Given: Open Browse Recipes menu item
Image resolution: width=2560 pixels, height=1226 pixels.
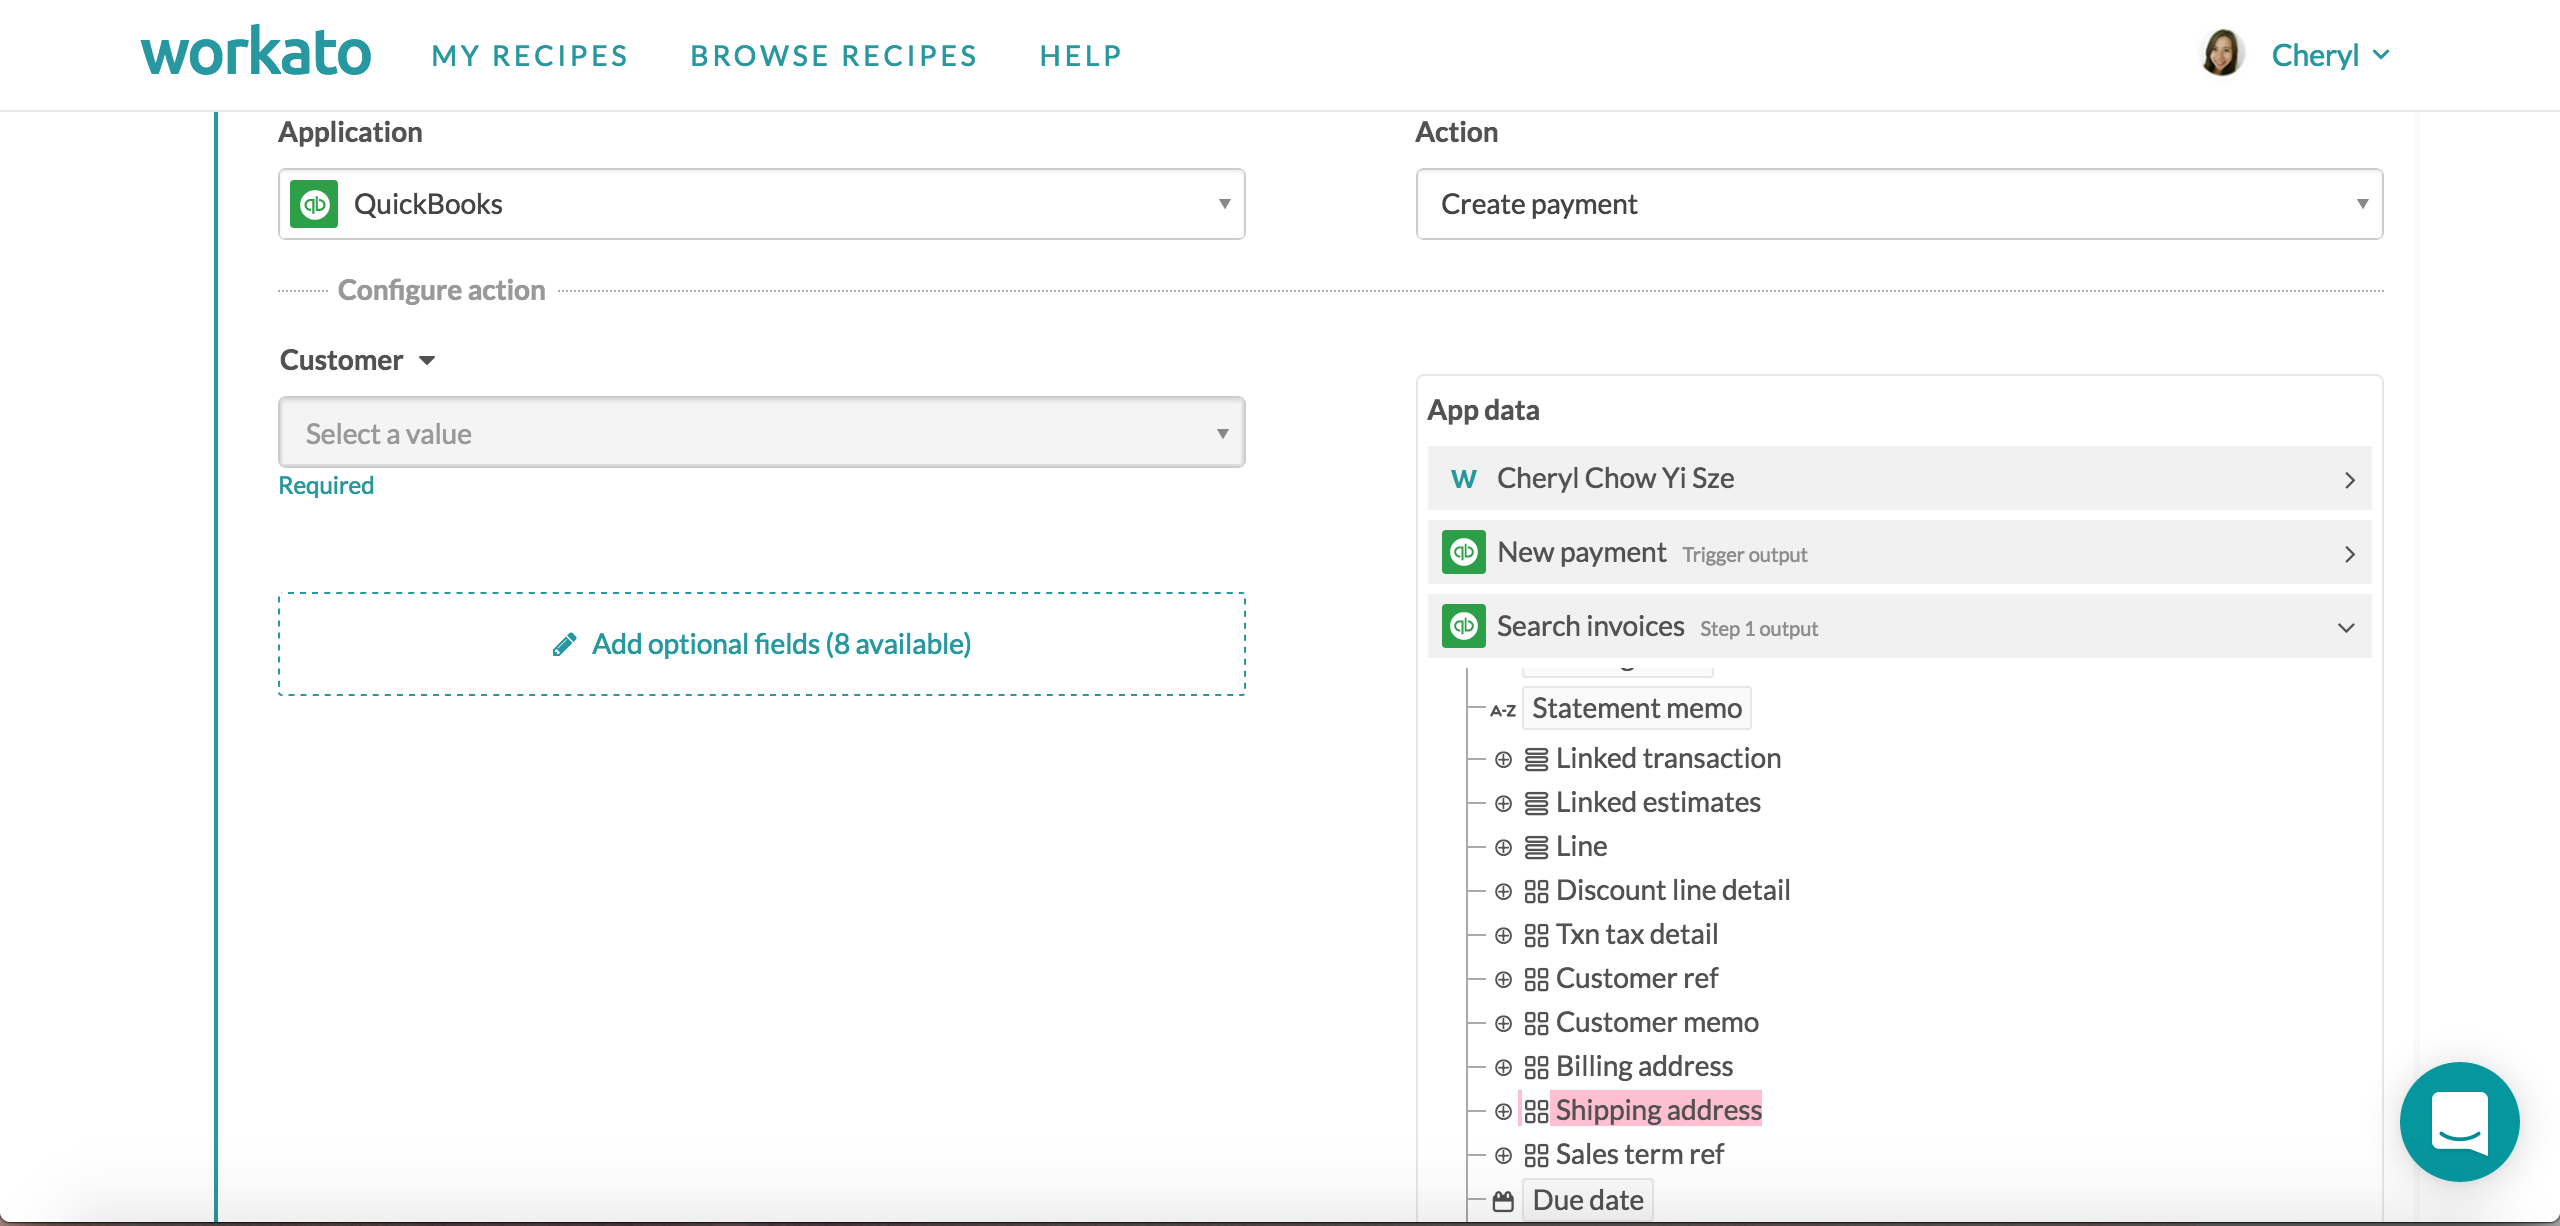Looking at the screenshot, I should pyautogui.click(x=834, y=56).
